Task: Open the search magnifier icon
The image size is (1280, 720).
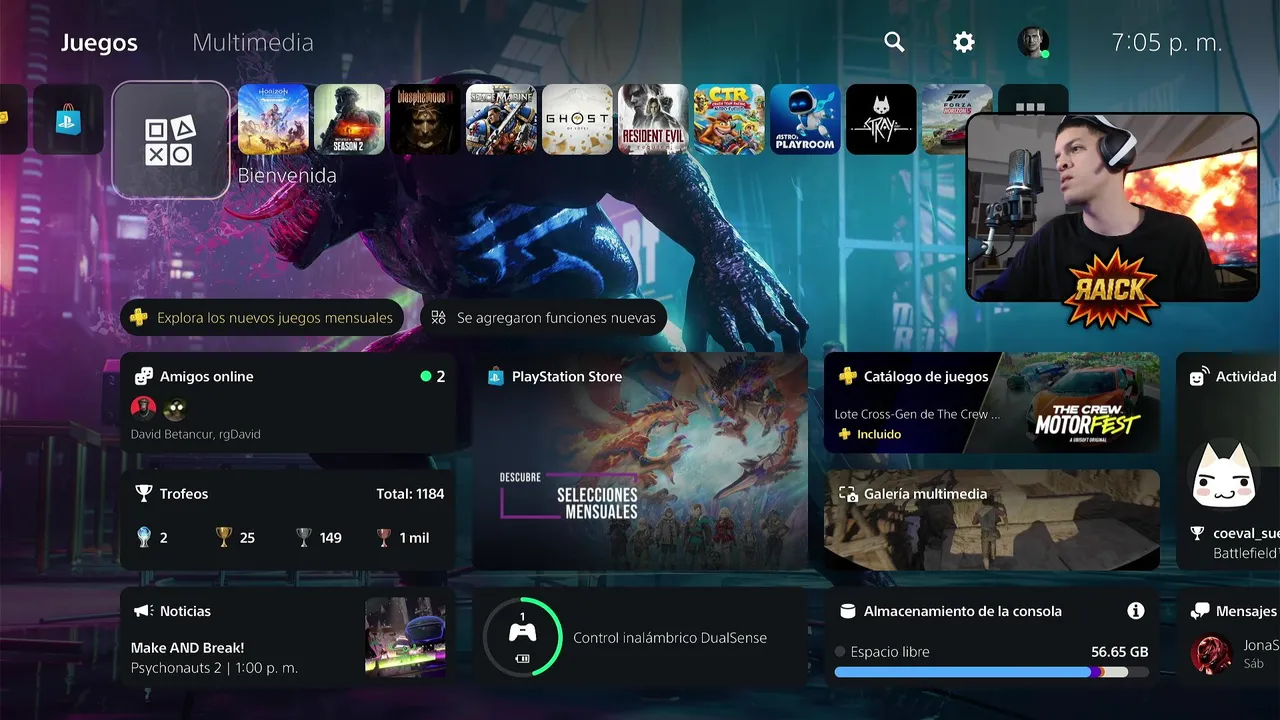Action: pyautogui.click(x=894, y=42)
